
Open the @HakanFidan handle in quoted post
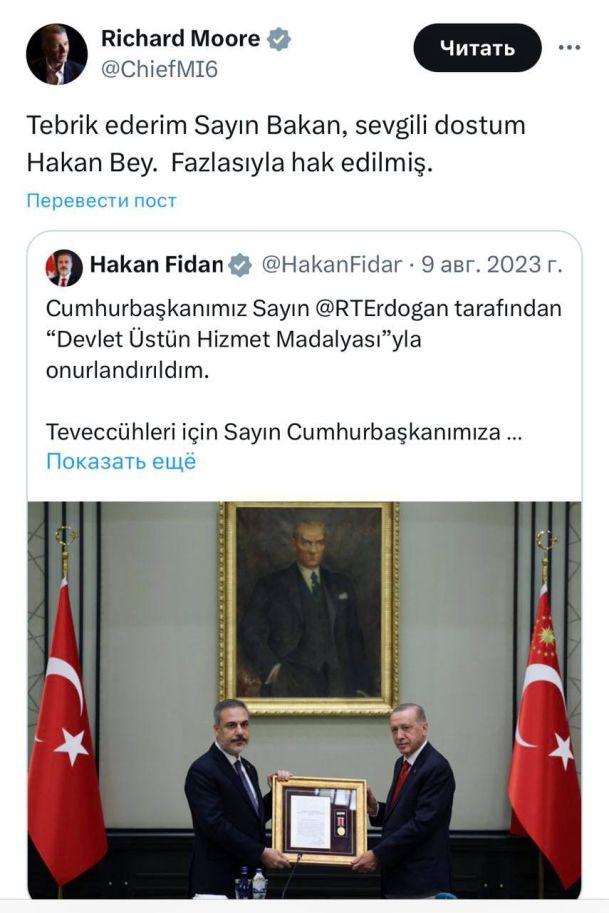pos(331,265)
